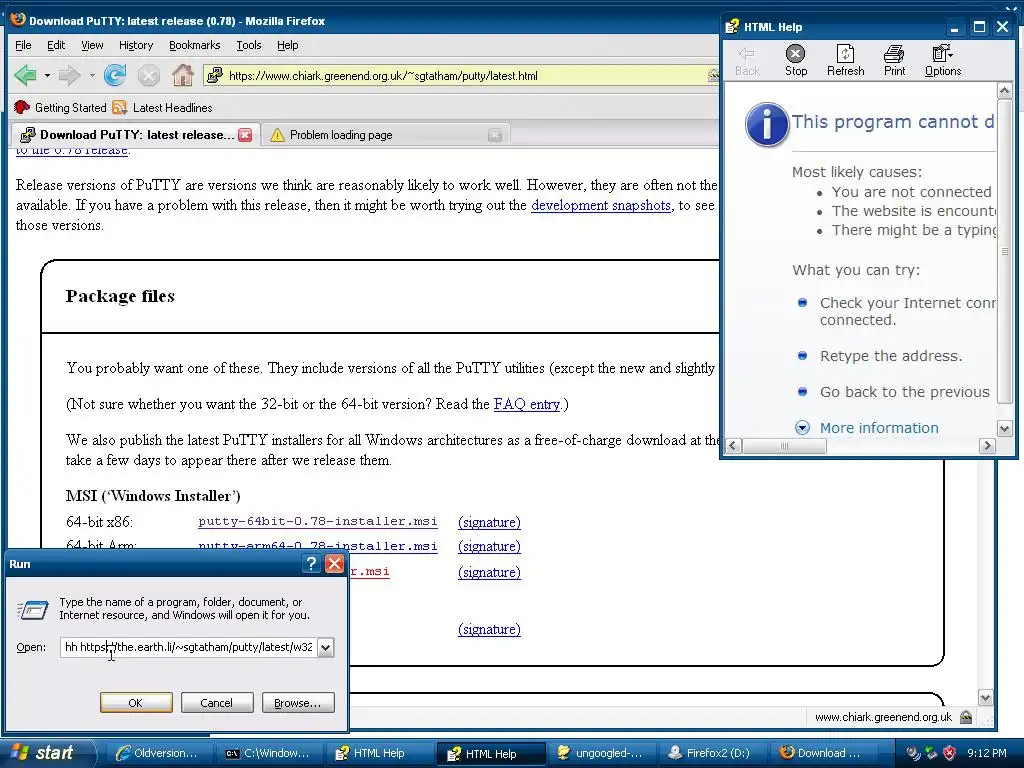This screenshot has width=1024, height=768.
Task: Open the Edit menu in Firefox
Action: tap(56, 45)
